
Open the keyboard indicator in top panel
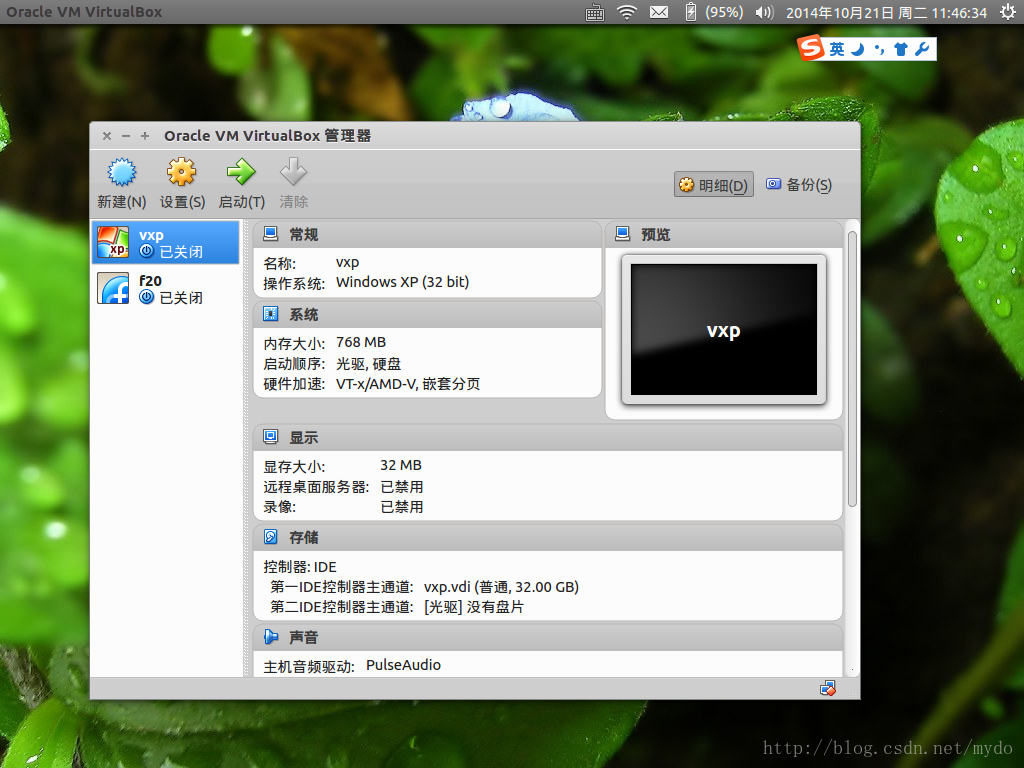595,12
